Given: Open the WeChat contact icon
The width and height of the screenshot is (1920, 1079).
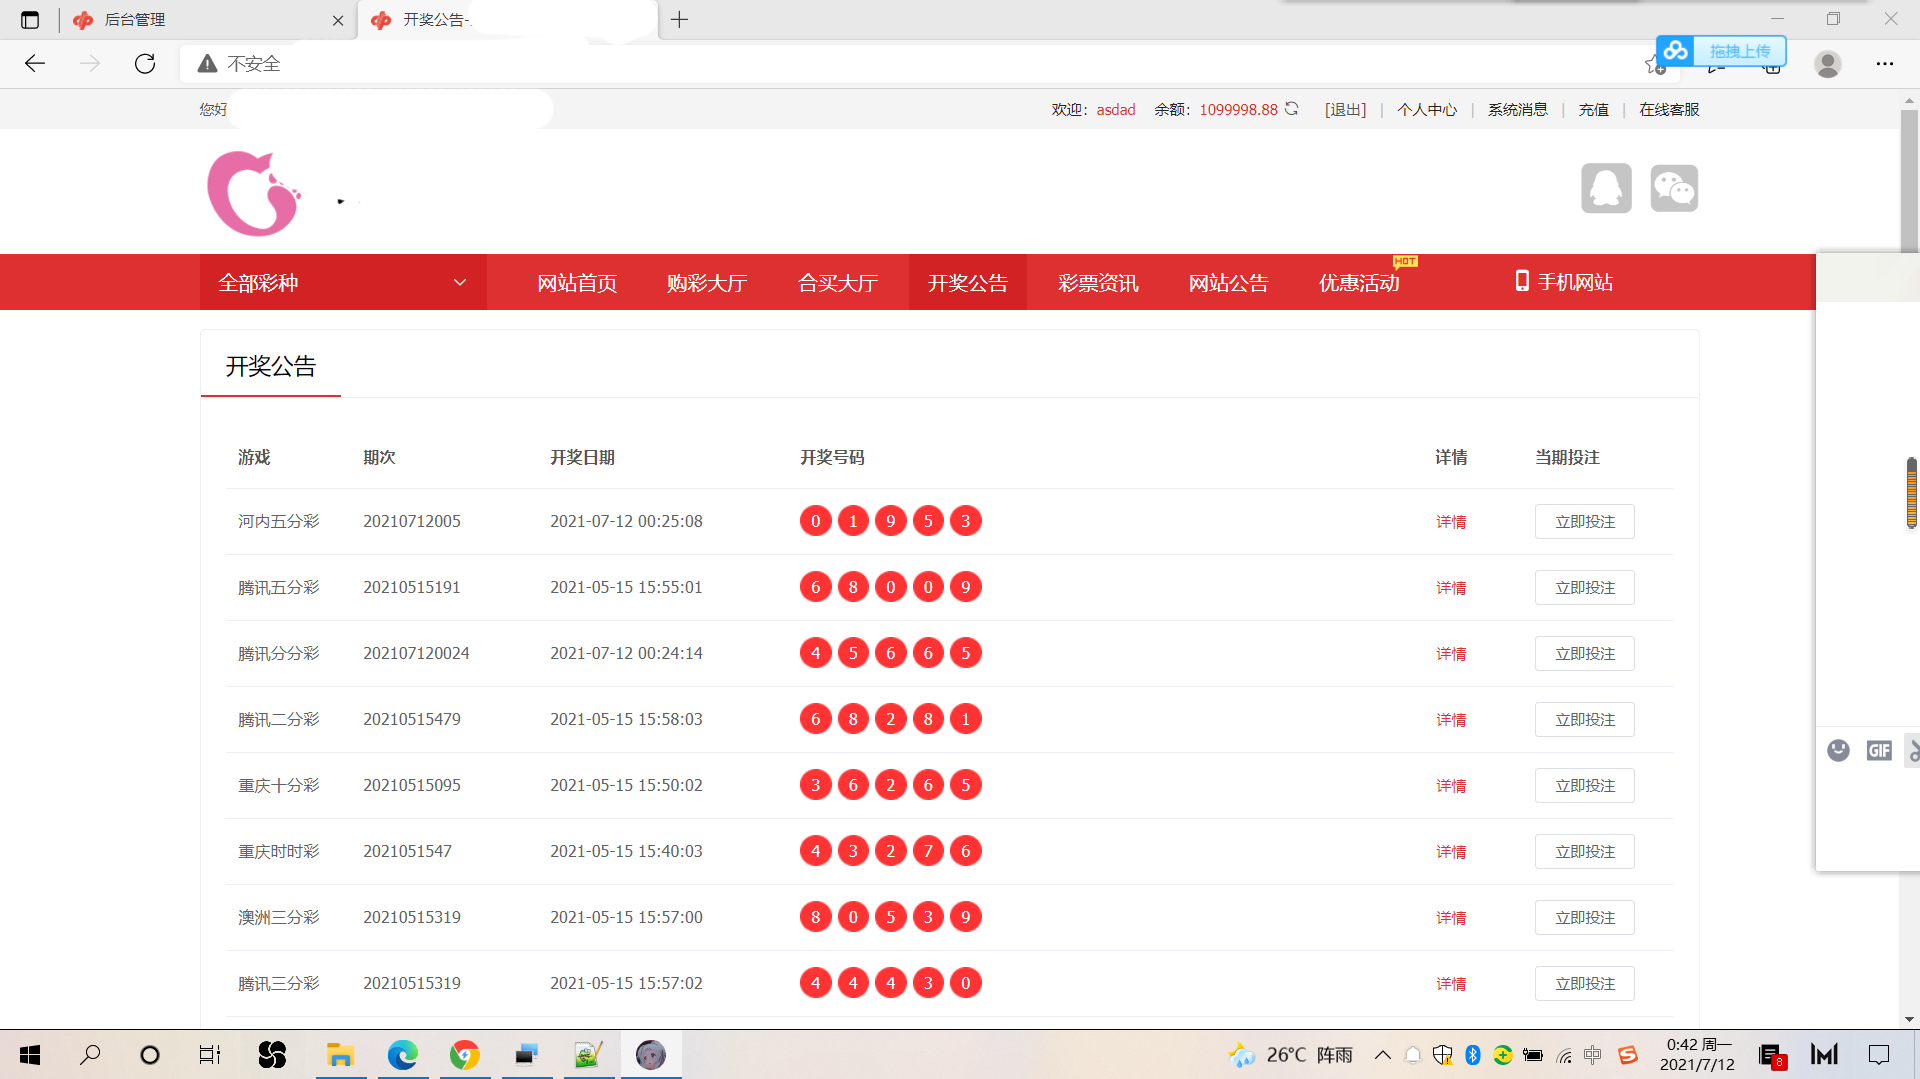Looking at the screenshot, I should [1674, 188].
